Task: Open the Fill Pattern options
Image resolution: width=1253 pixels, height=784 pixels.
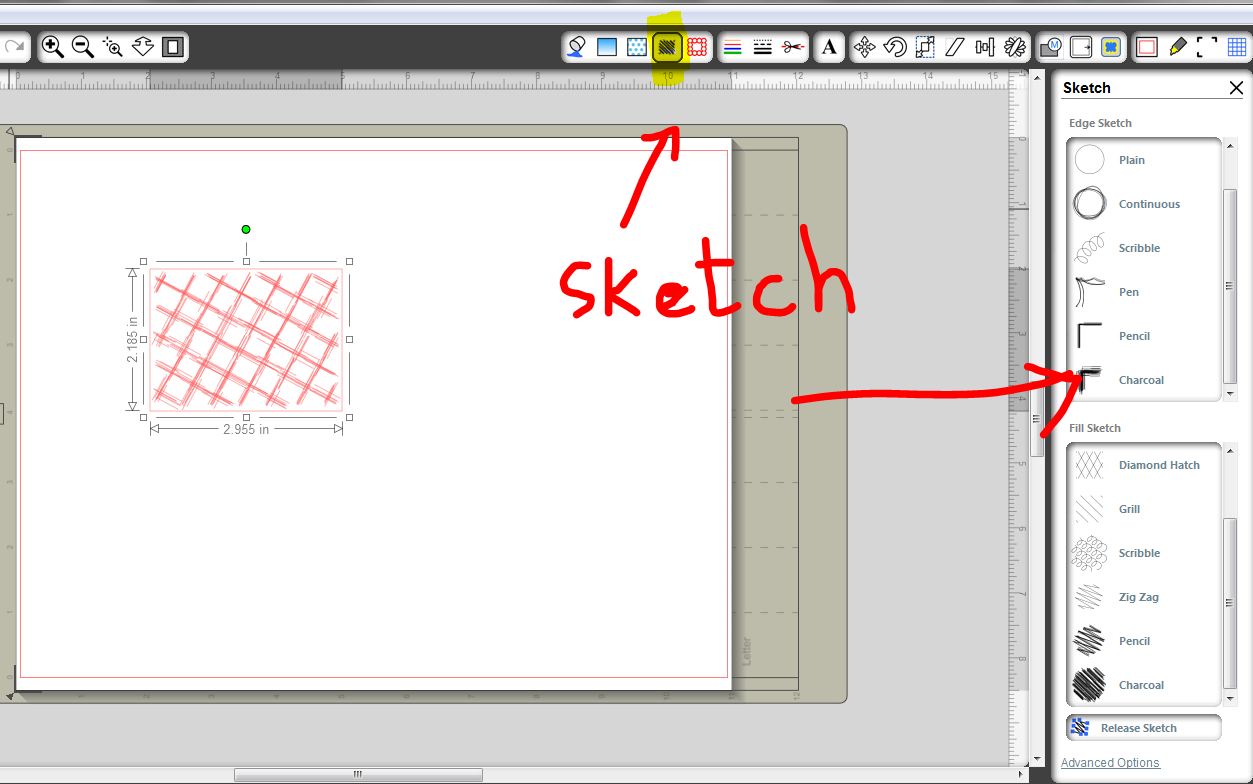Action: (636, 46)
